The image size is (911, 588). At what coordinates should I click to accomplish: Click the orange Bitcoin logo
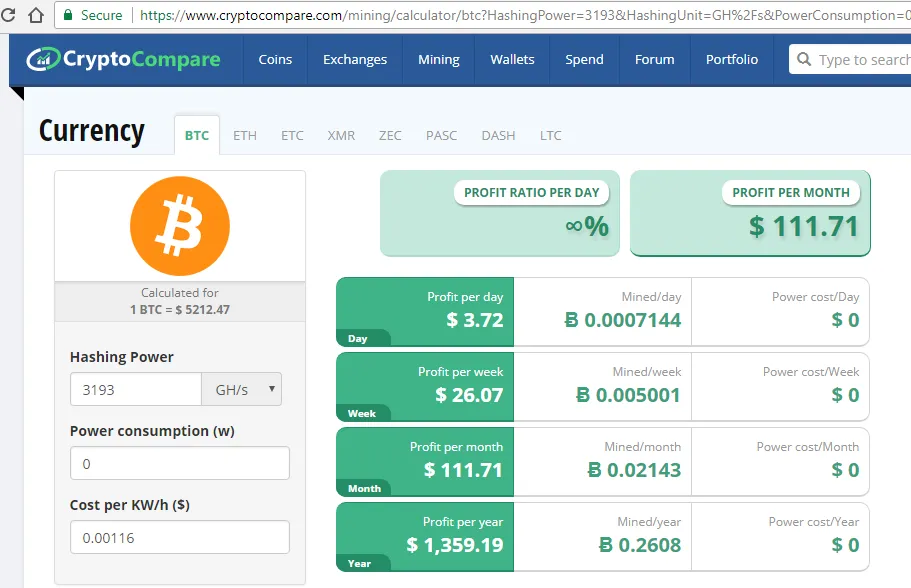coord(180,226)
